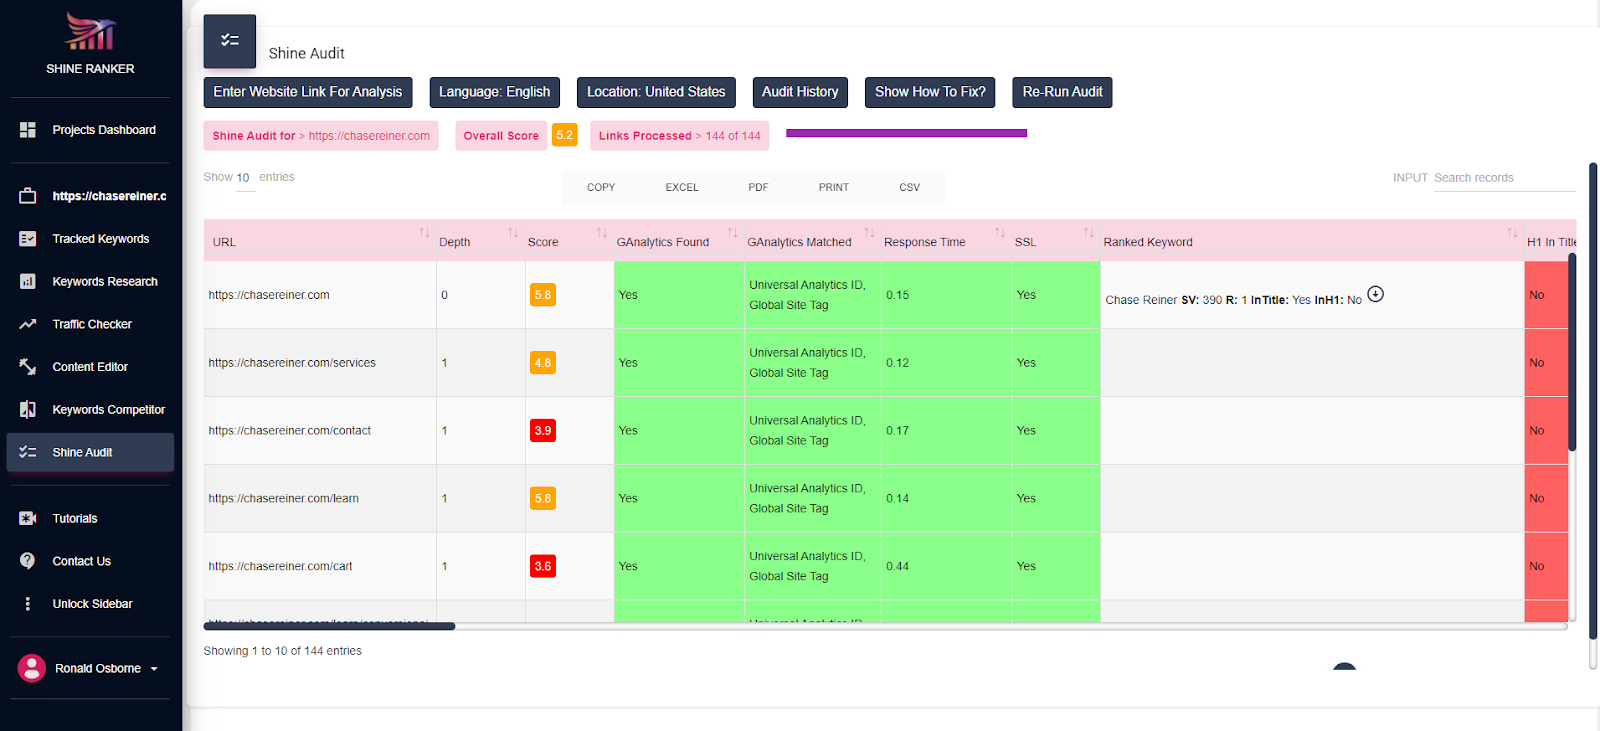Click Links Processed 144 of 144 label

(679, 136)
